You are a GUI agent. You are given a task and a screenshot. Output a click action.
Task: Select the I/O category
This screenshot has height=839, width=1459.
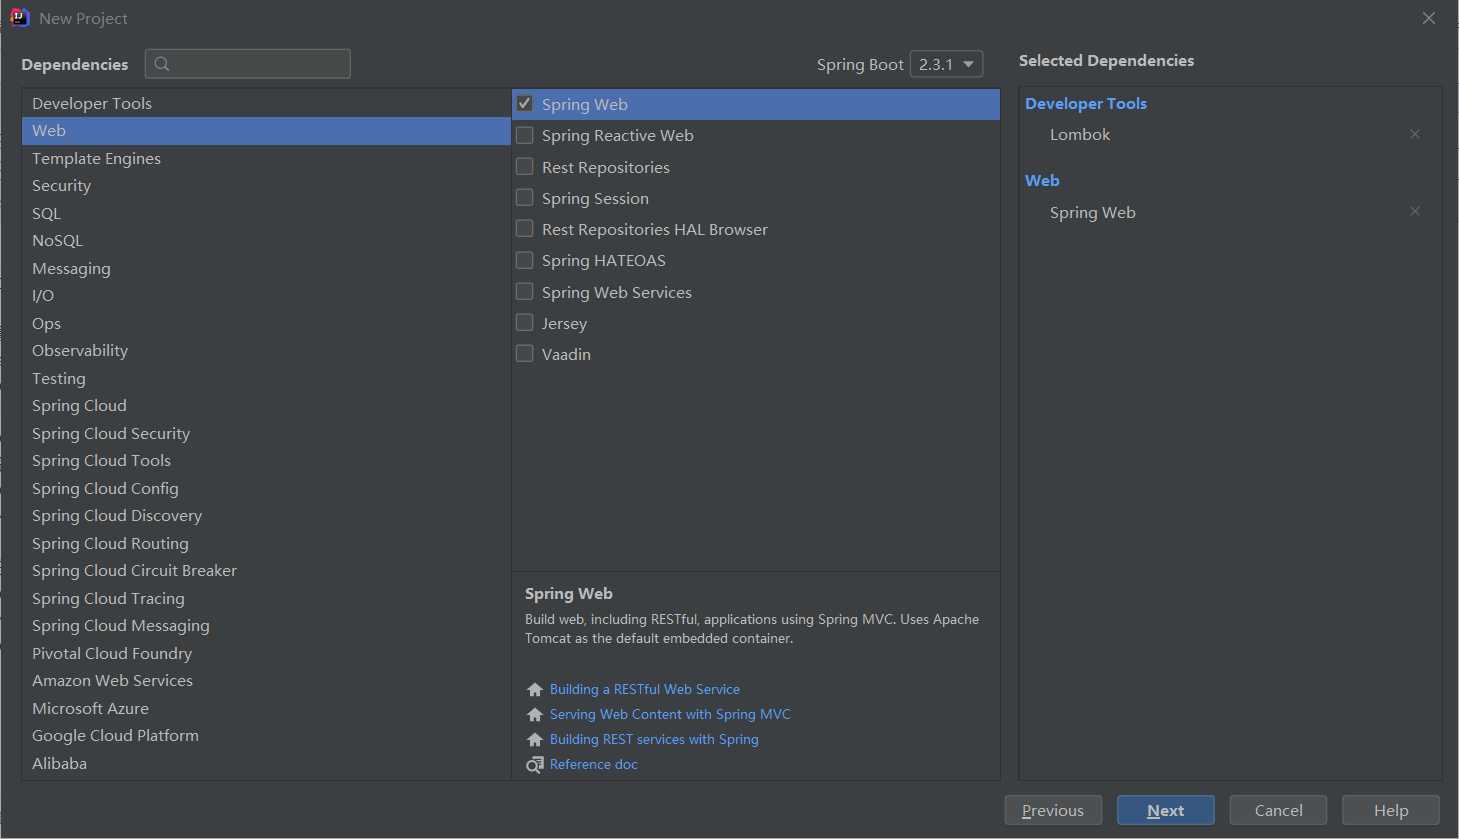266,296
